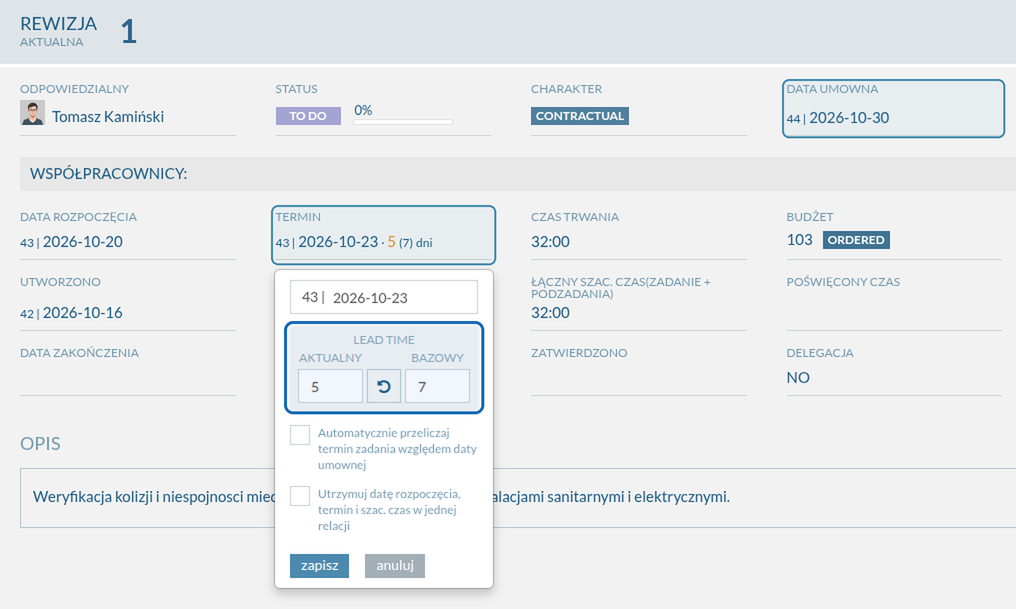Click the anuluj button

point(395,566)
